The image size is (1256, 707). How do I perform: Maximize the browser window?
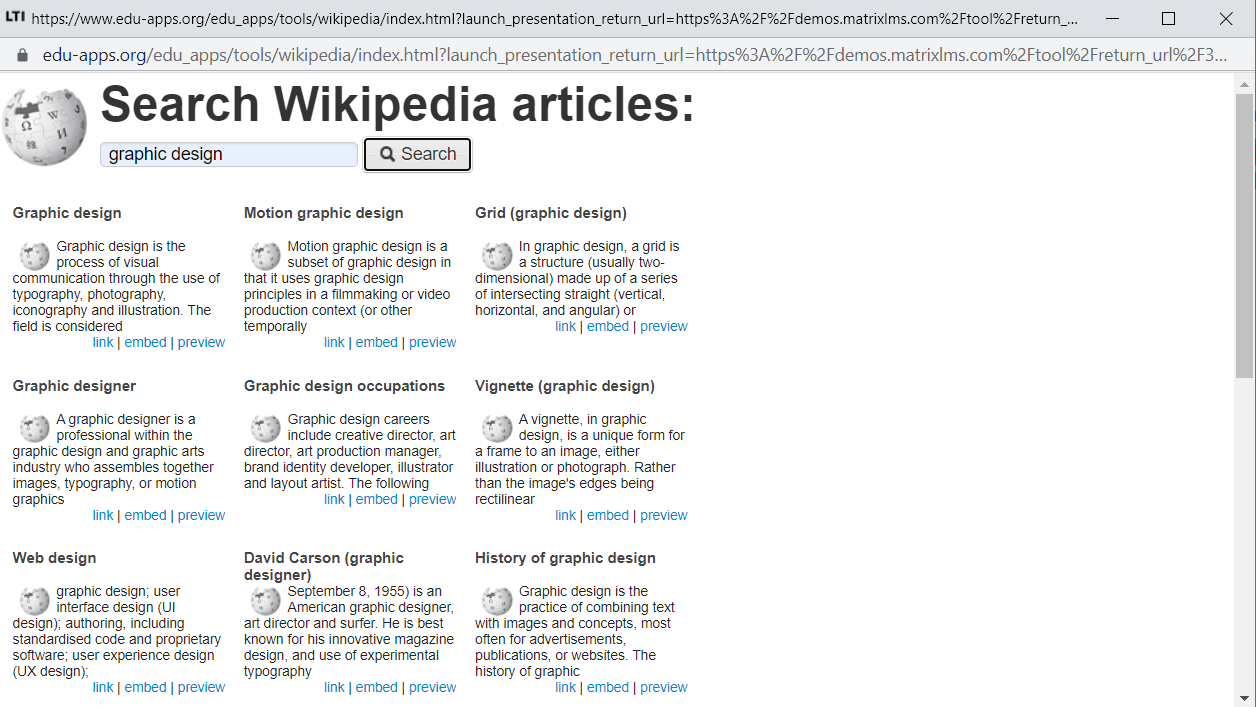point(1168,18)
